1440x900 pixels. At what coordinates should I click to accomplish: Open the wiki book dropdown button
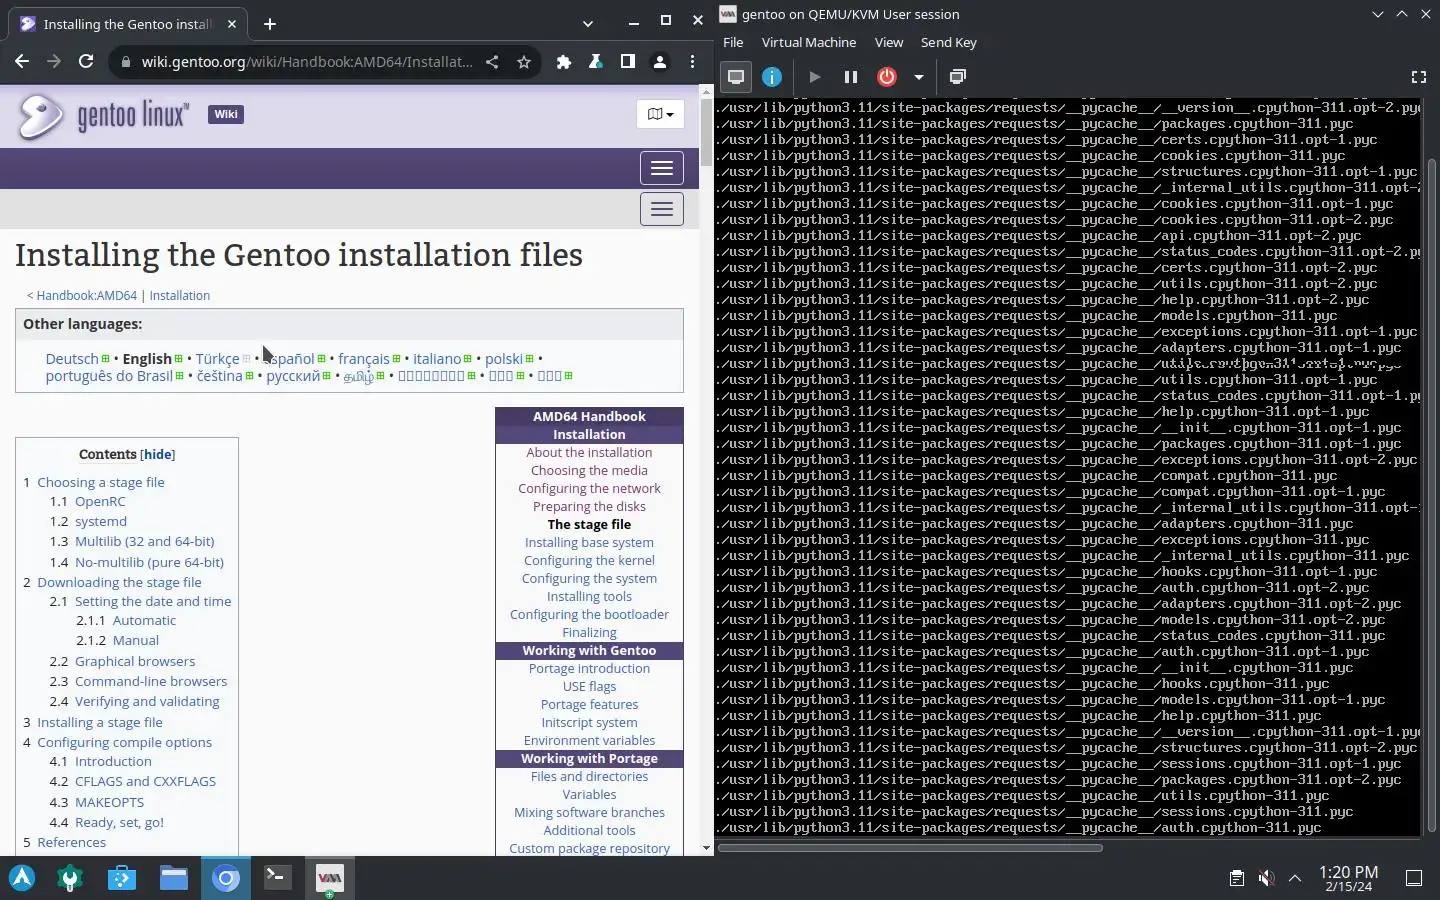[660, 114]
